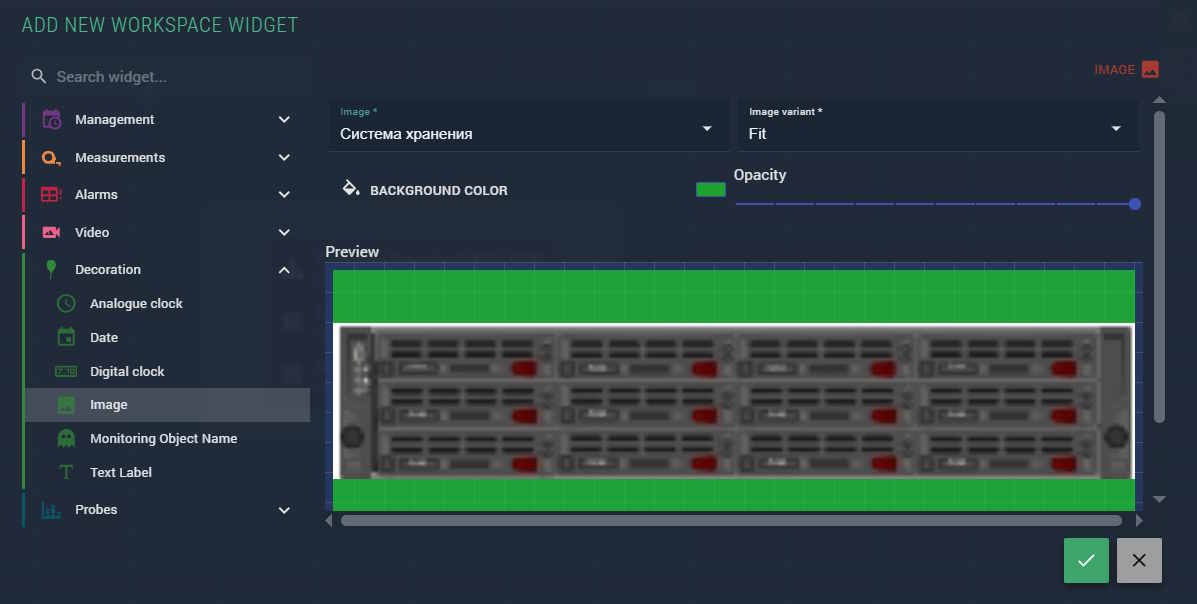Screen dimensions: 1197x604
Task: Click the Monitoring Object Name ghost icon
Action: [x=66, y=439]
